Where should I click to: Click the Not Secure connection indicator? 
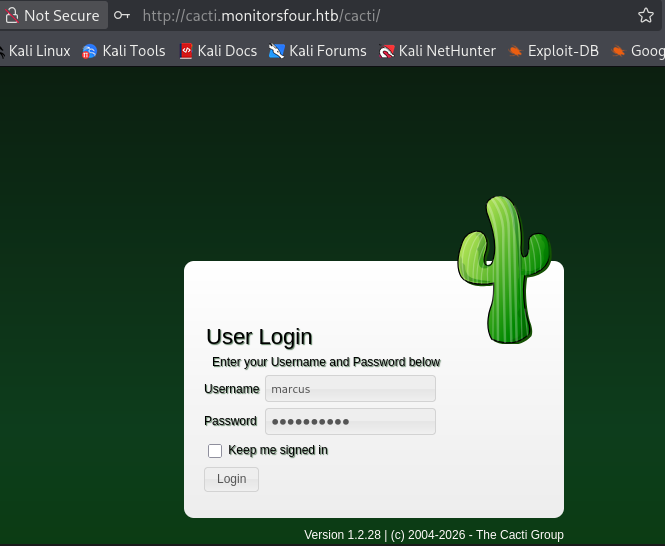coord(52,16)
